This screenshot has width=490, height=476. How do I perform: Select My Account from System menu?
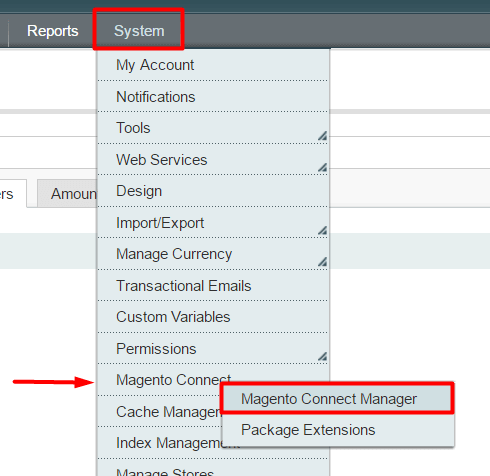click(x=213, y=65)
